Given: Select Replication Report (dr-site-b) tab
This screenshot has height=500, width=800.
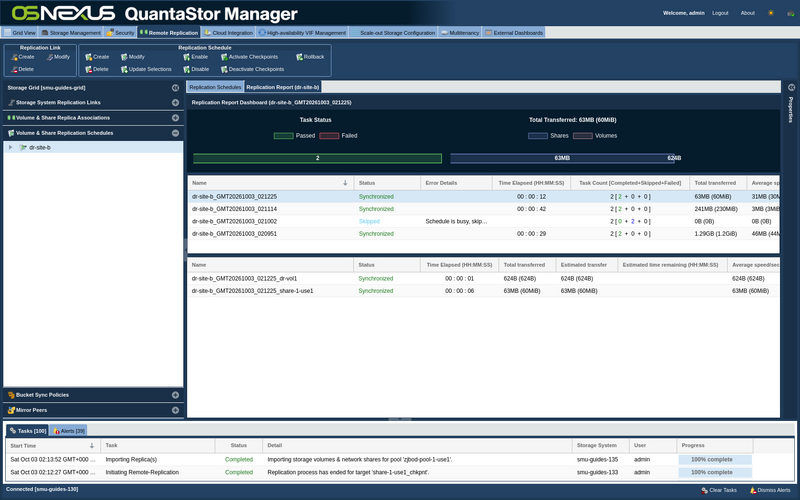Looking at the screenshot, I should (283, 87).
